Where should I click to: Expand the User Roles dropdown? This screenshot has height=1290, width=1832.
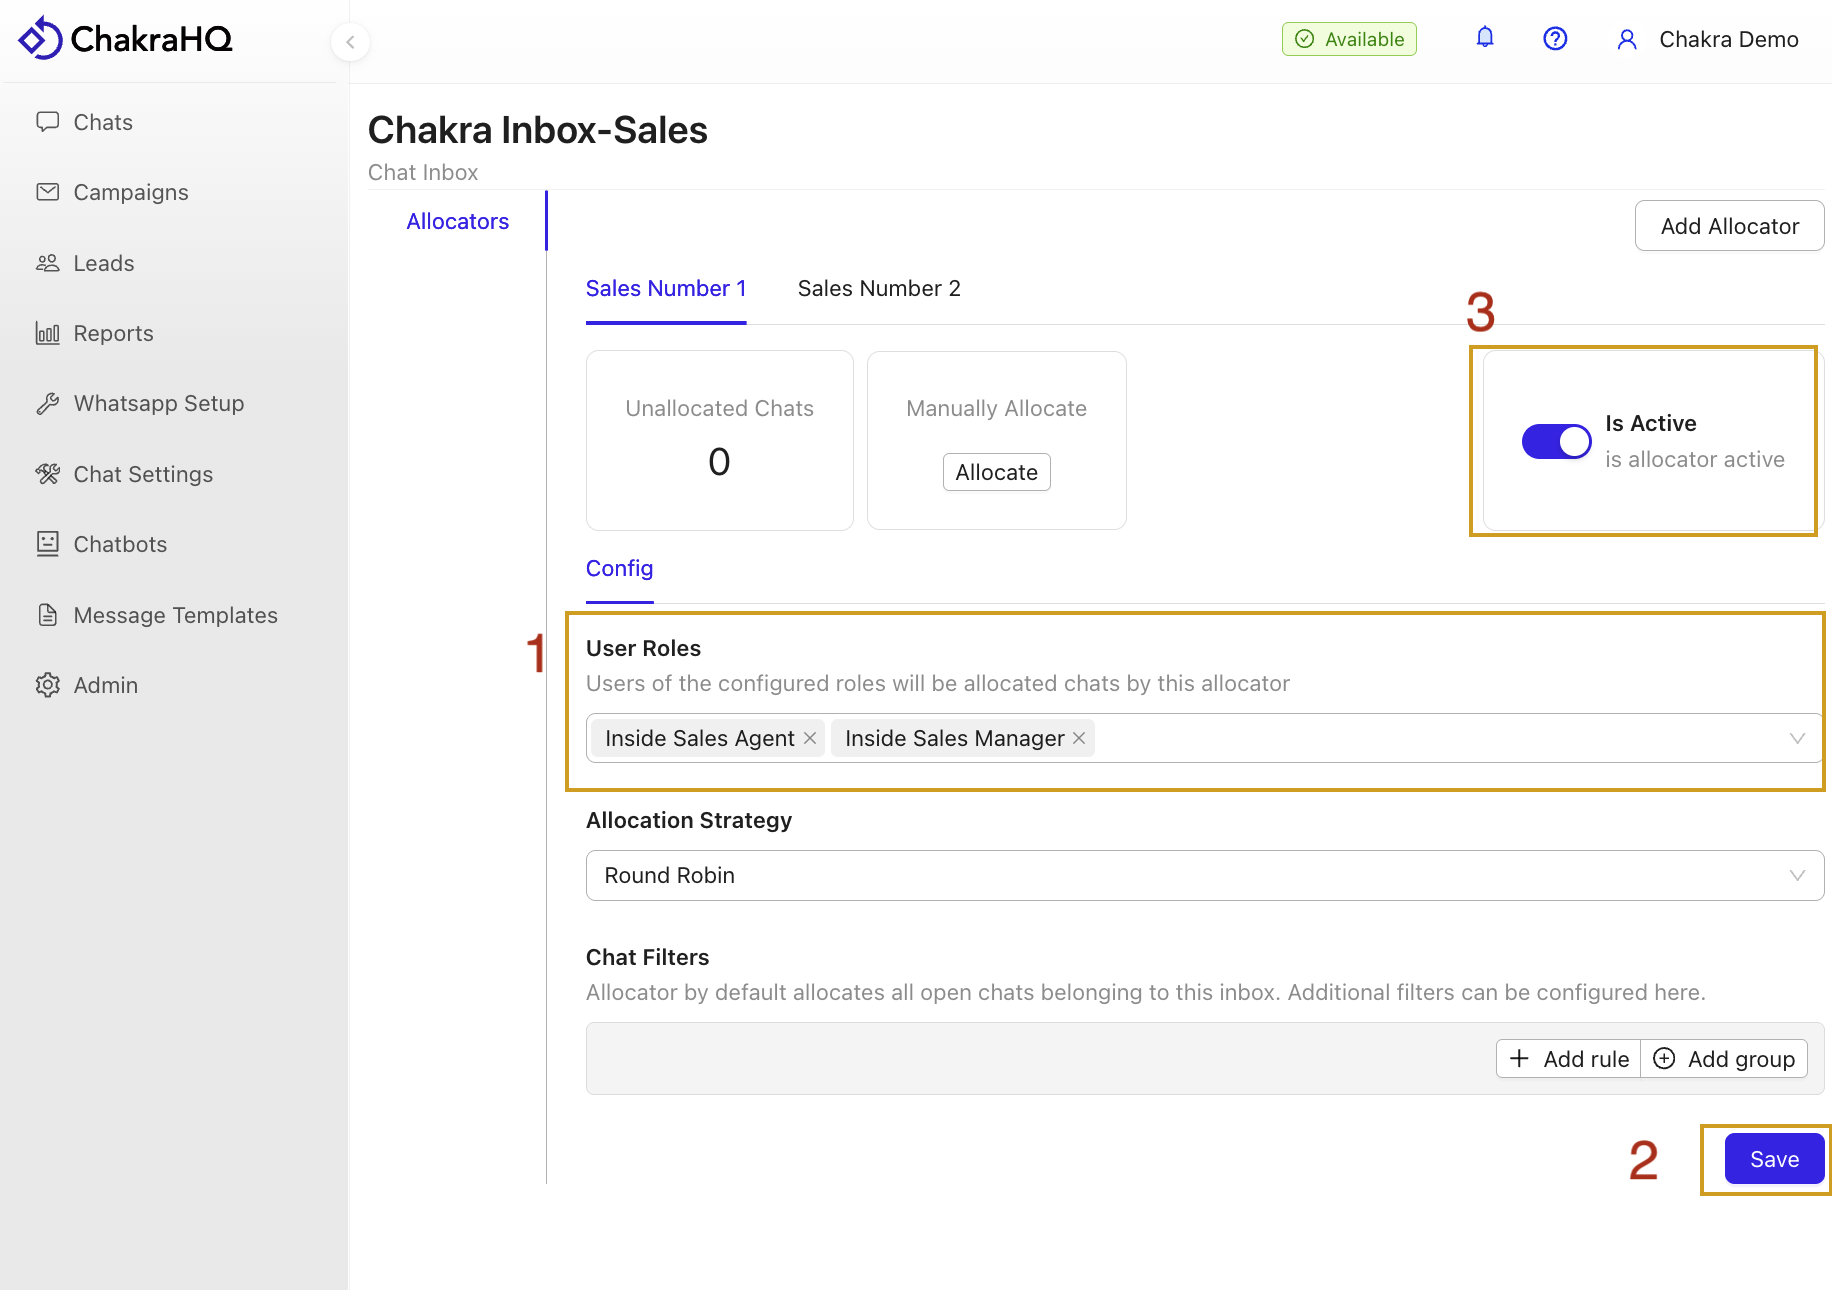pyautogui.click(x=1796, y=738)
